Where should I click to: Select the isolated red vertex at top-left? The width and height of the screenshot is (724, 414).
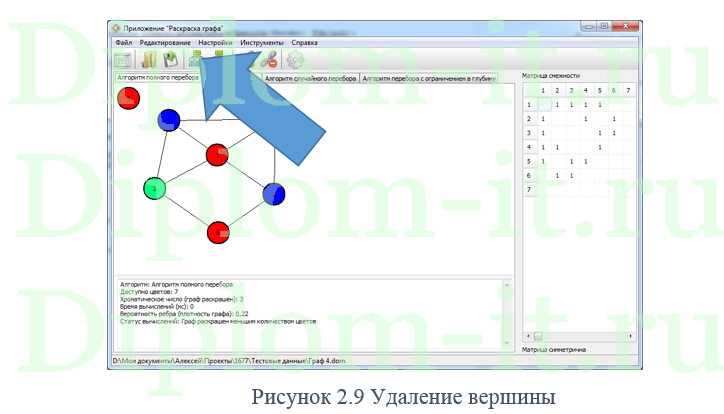tap(129, 98)
